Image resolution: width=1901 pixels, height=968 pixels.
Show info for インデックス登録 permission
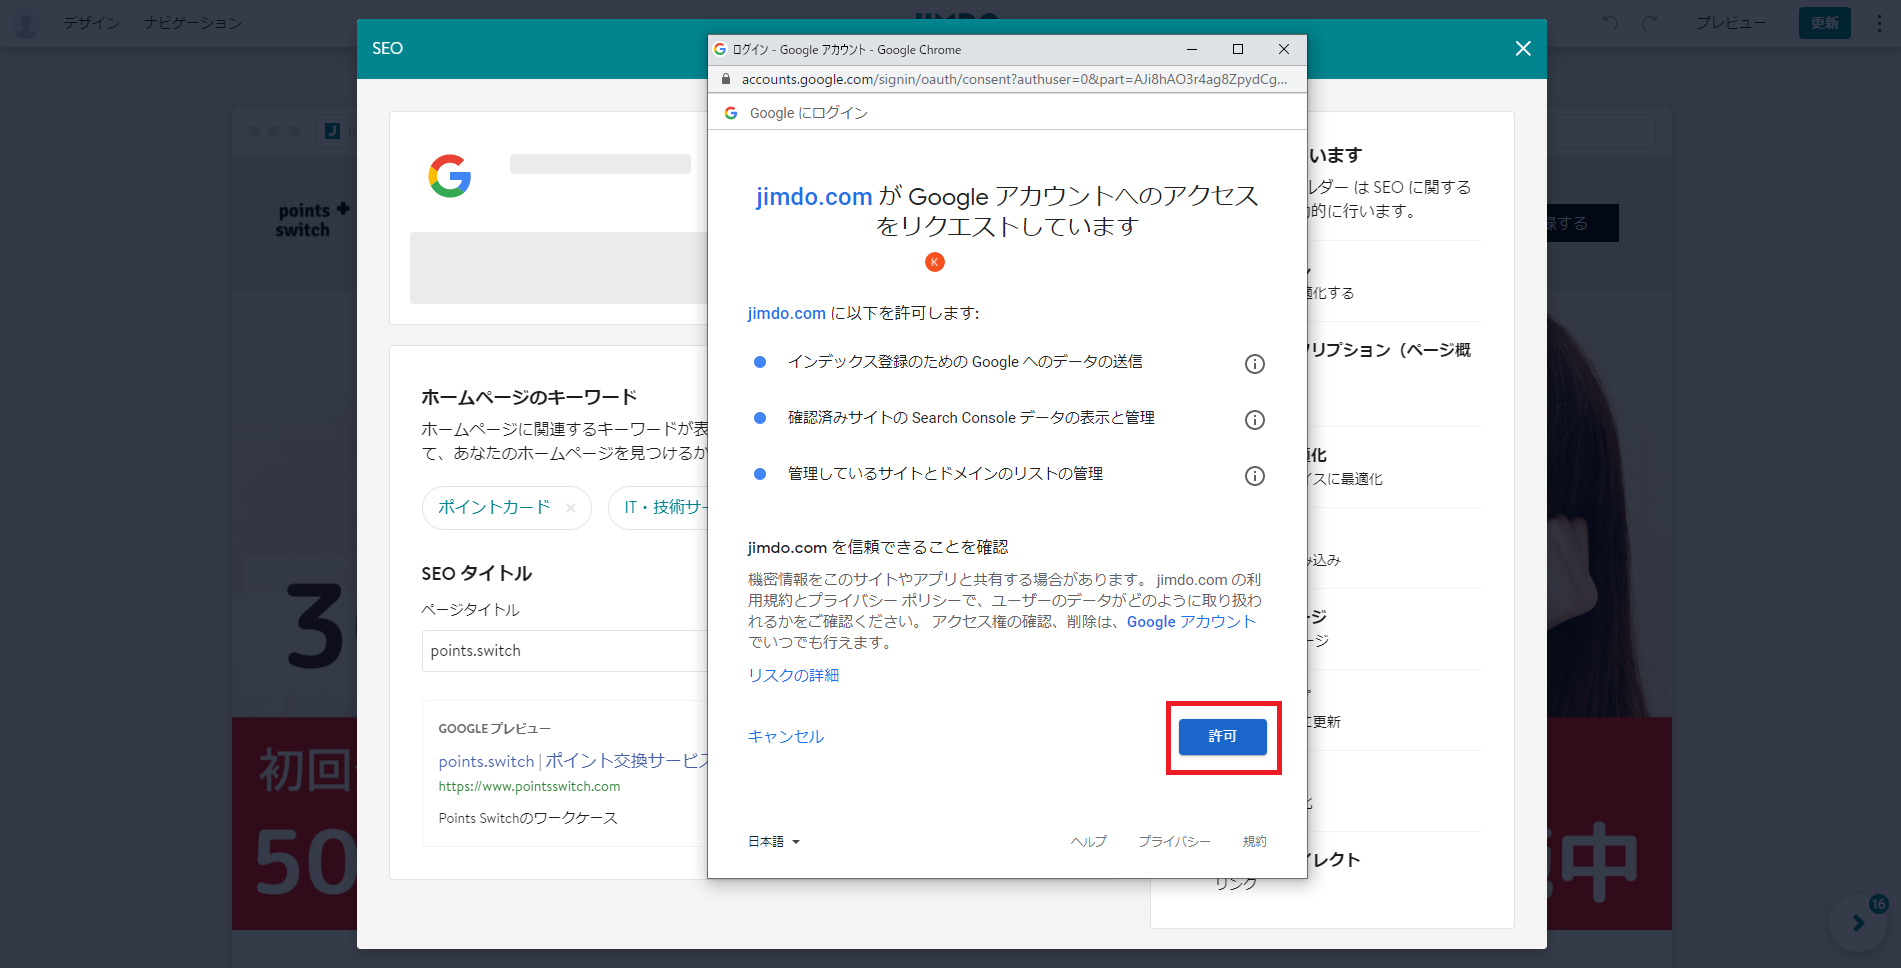1254,364
